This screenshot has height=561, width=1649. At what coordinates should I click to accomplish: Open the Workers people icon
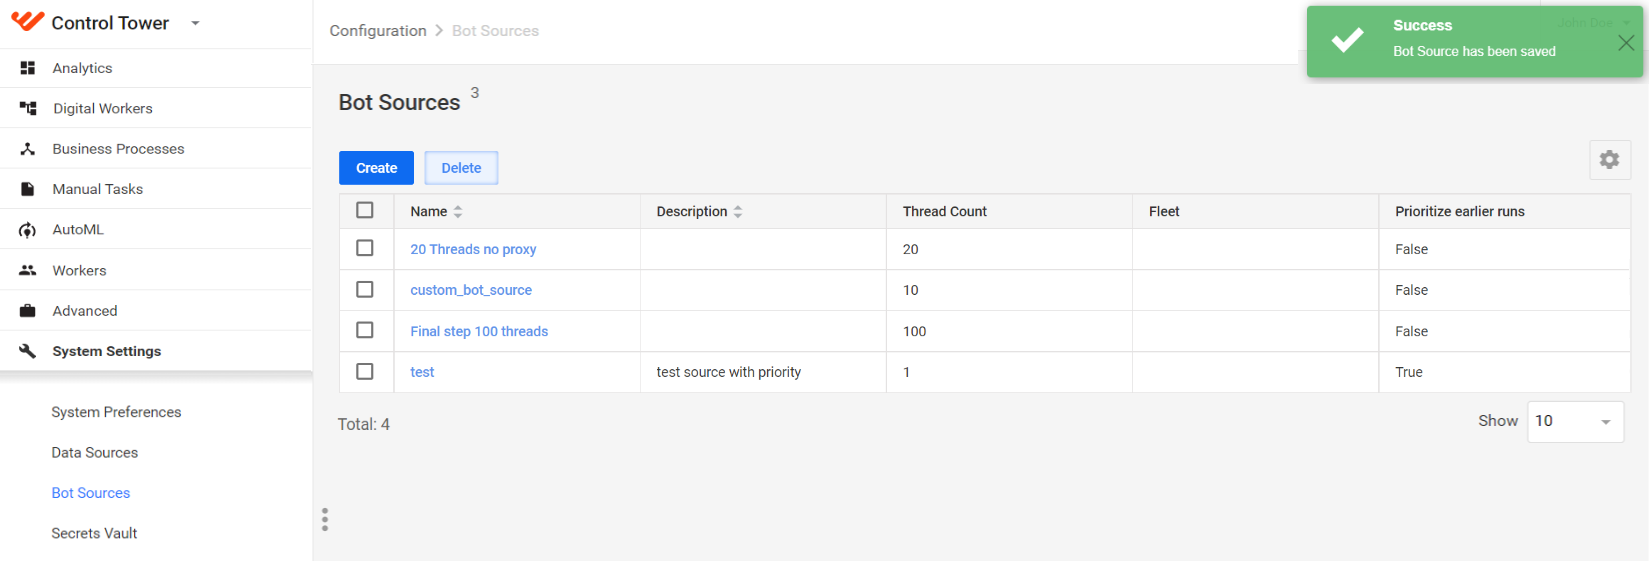click(x=28, y=270)
